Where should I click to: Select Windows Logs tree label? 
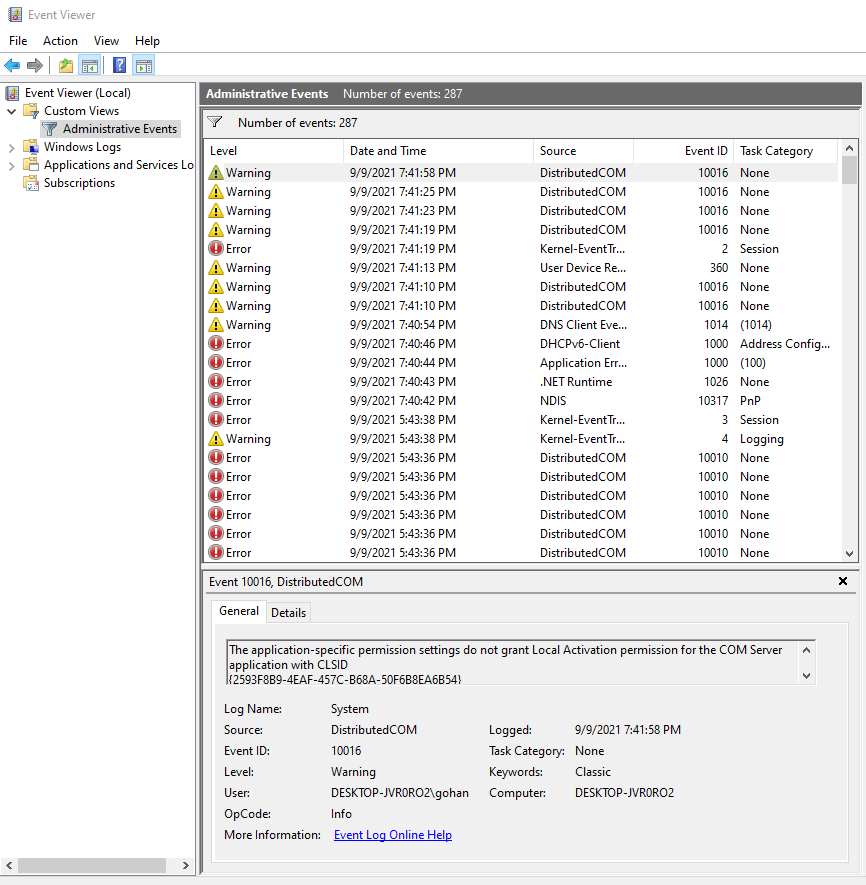(82, 147)
